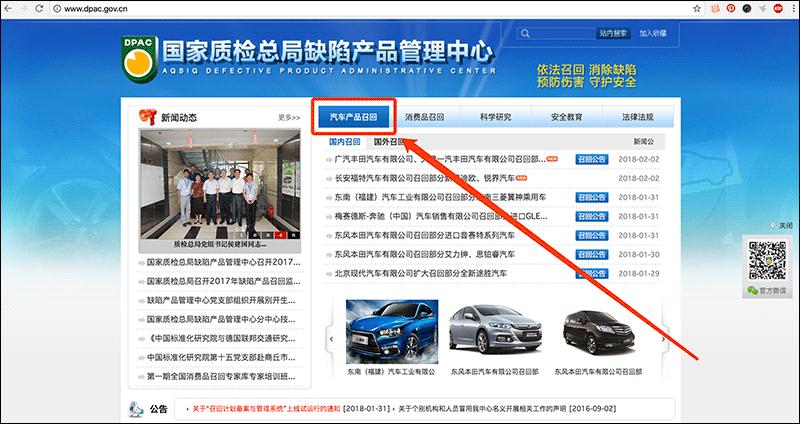
Task: Select the 汽车产品召回 tab
Action: (x=354, y=117)
